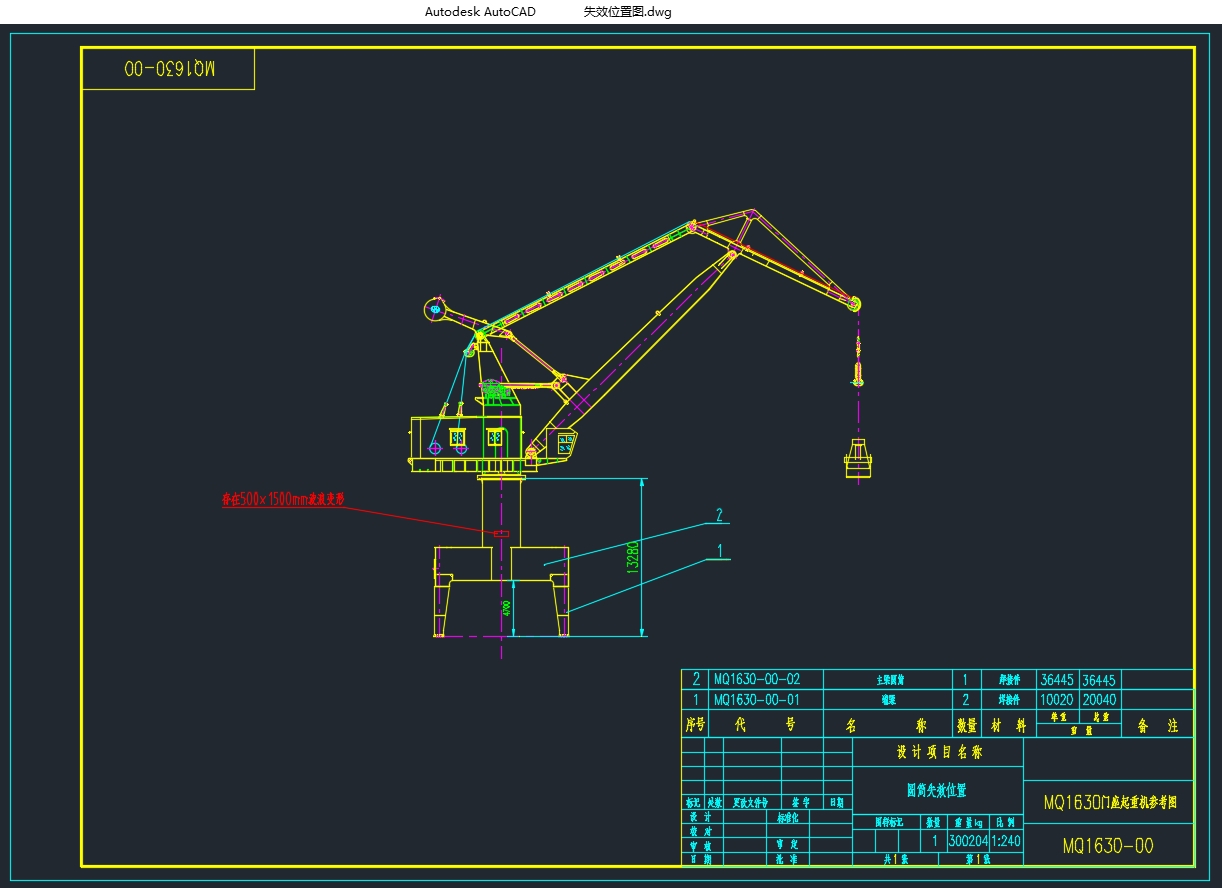
Task: Select the 4700 portal height dimension
Action: click(507, 608)
